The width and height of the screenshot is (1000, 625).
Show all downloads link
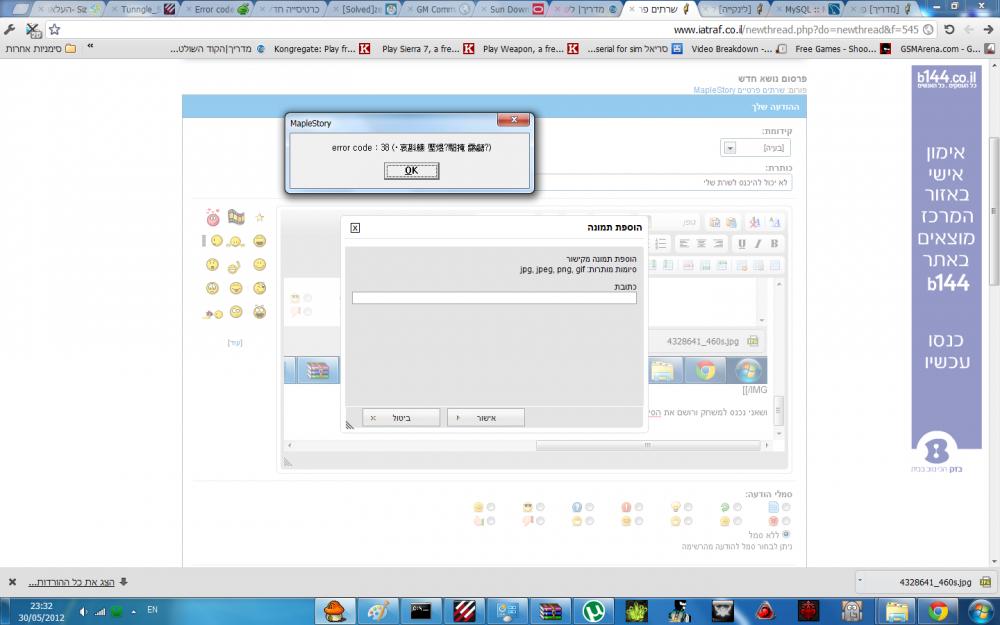77,582
